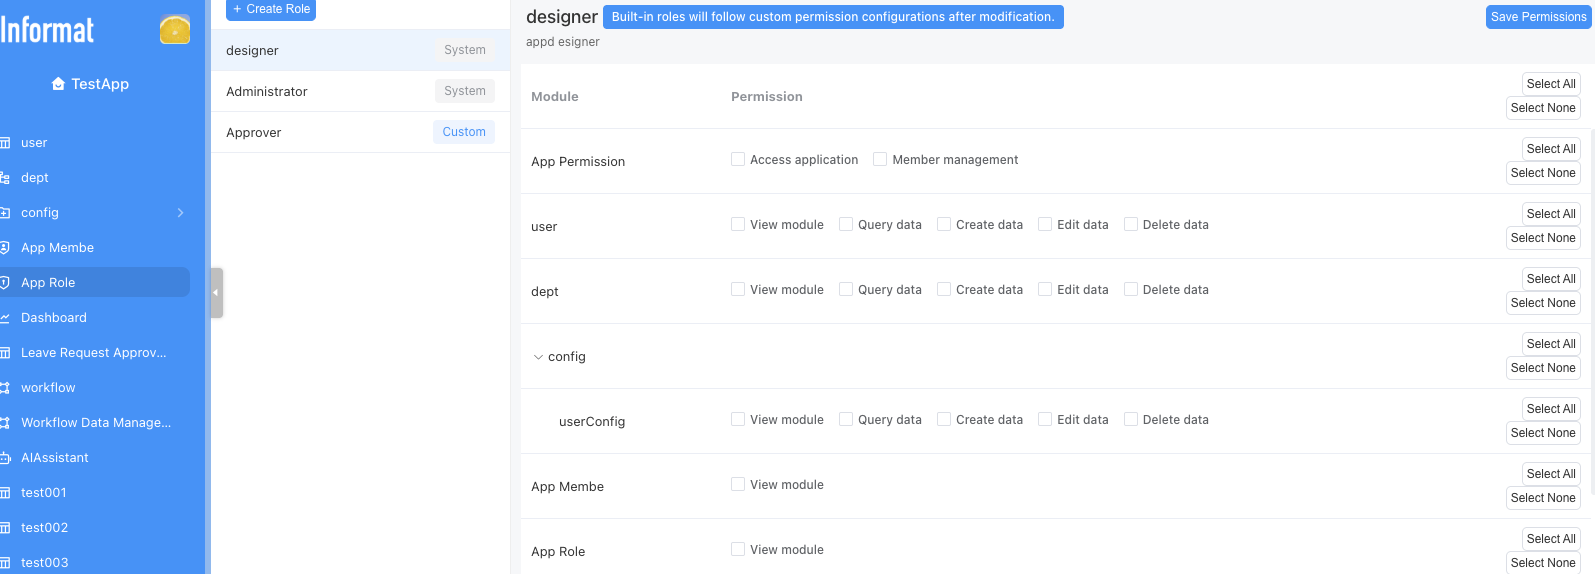Click the workflow icon in sidebar

click(x=5, y=388)
